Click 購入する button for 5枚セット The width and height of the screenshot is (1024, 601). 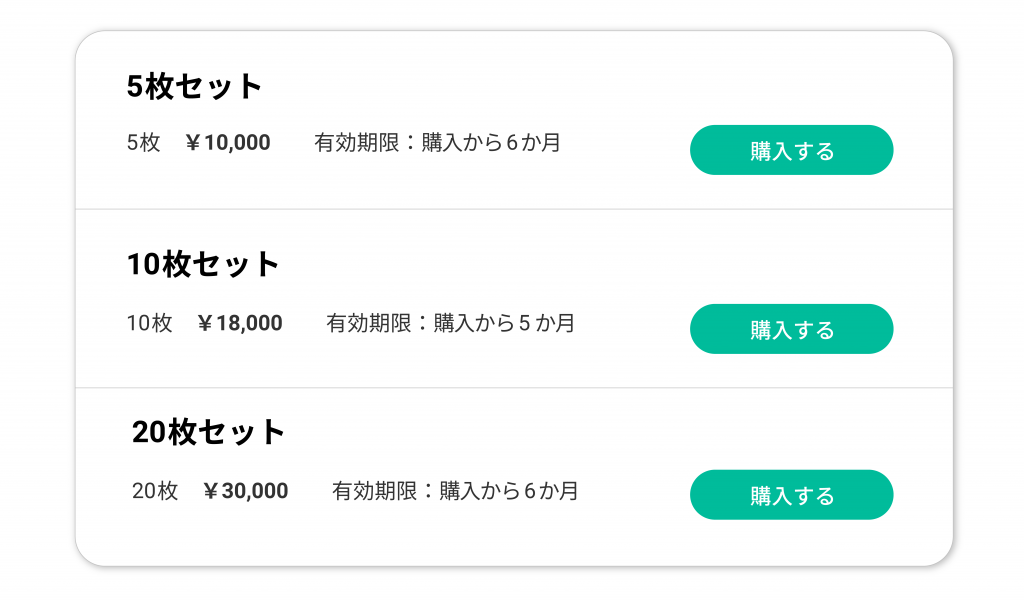[x=791, y=150]
